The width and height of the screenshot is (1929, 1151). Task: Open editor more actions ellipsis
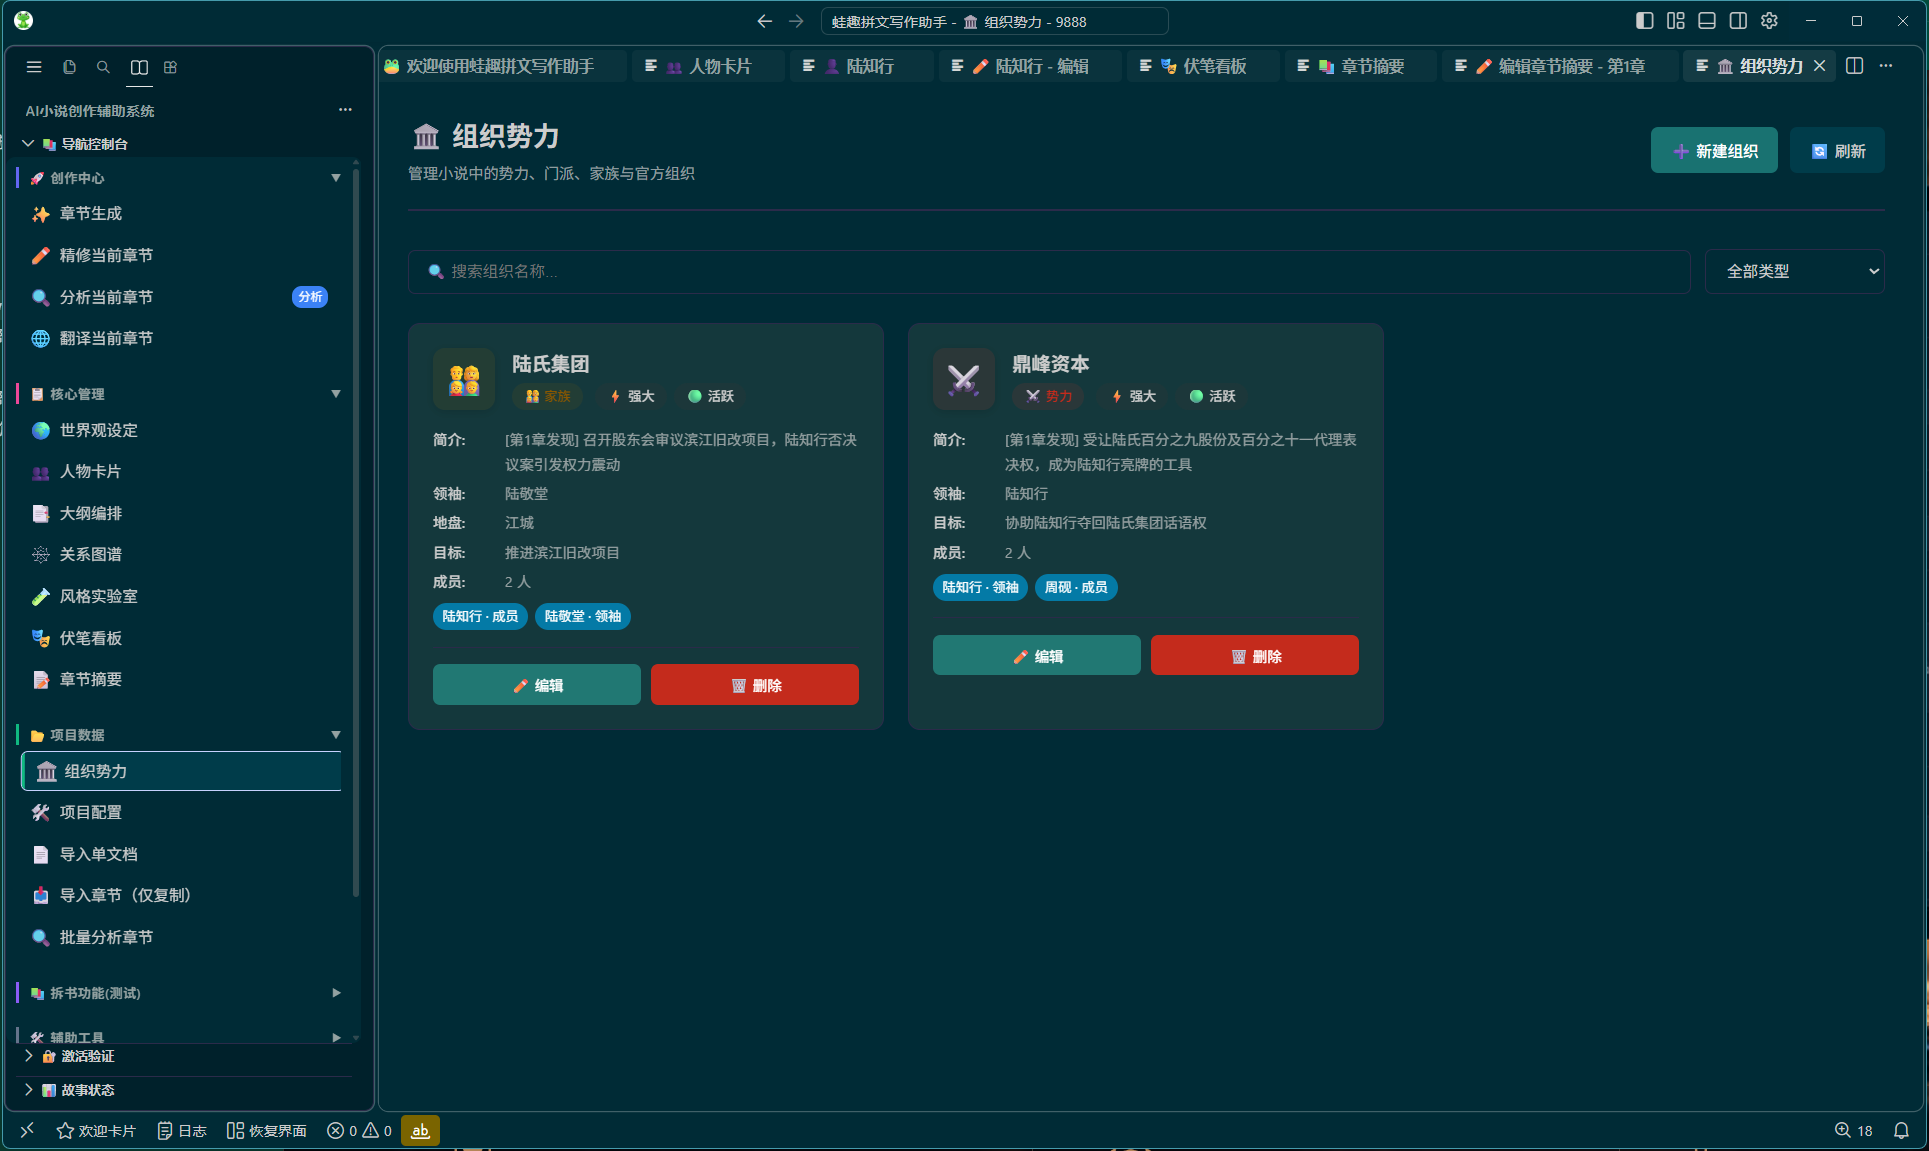click(1886, 66)
